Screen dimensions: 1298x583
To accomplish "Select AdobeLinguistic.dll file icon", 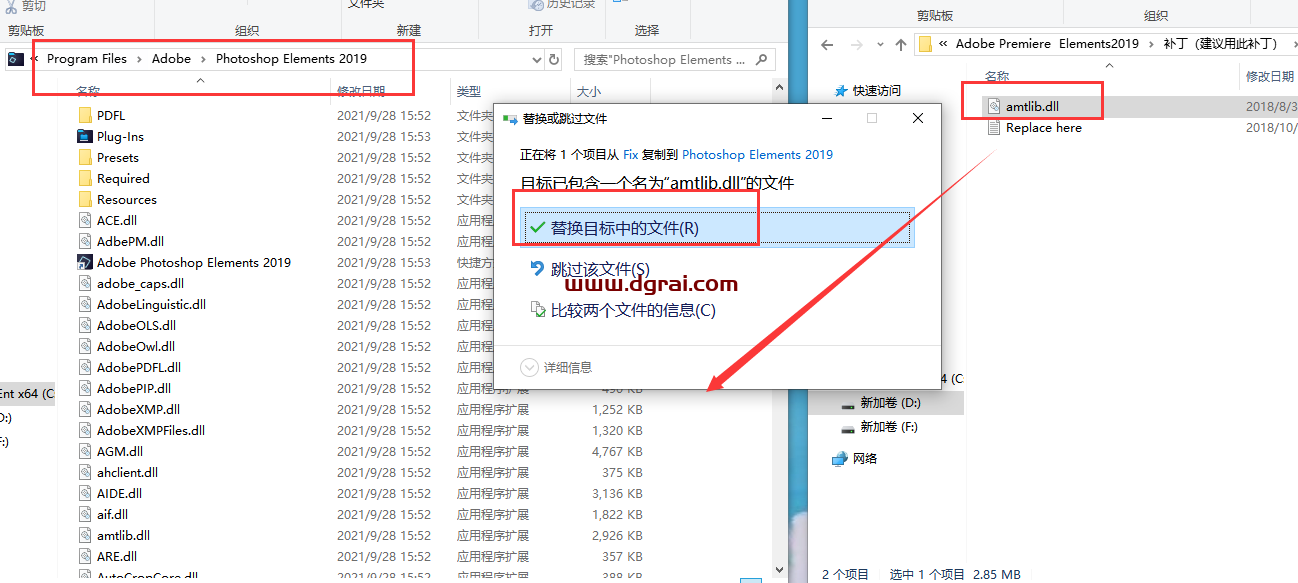I will 85,305.
